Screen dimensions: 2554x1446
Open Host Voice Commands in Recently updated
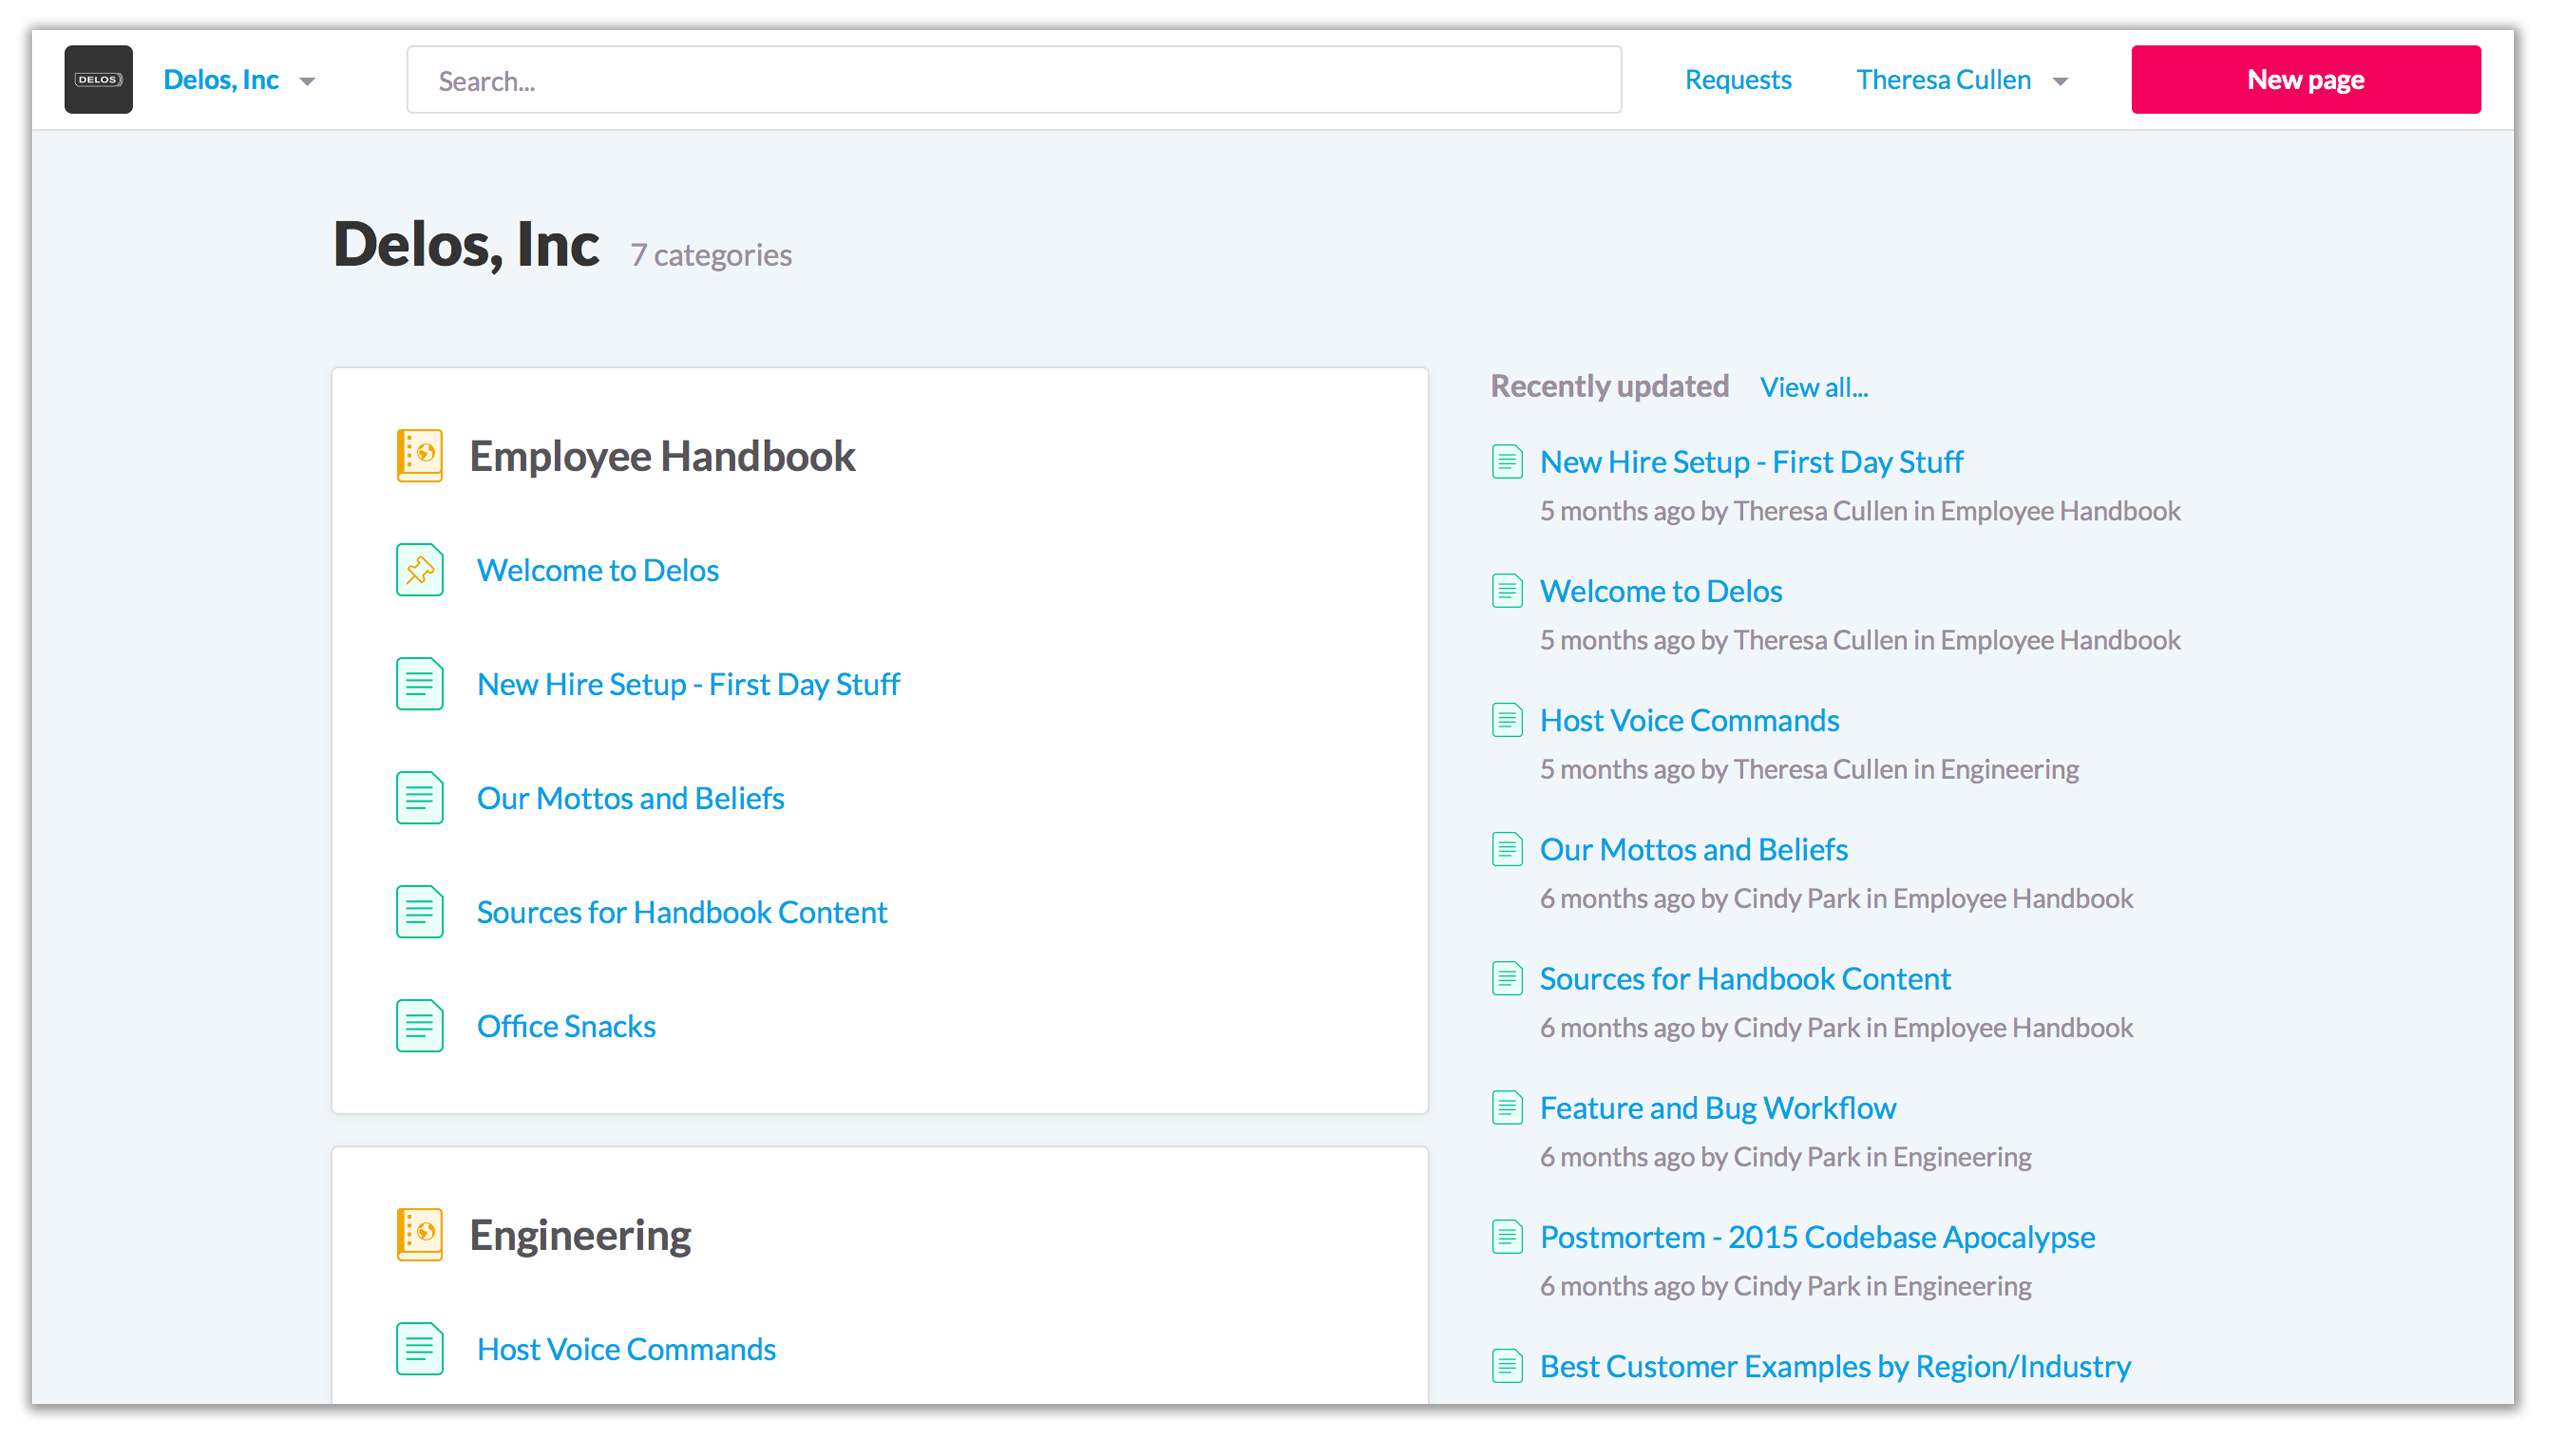coord(1689,720)
